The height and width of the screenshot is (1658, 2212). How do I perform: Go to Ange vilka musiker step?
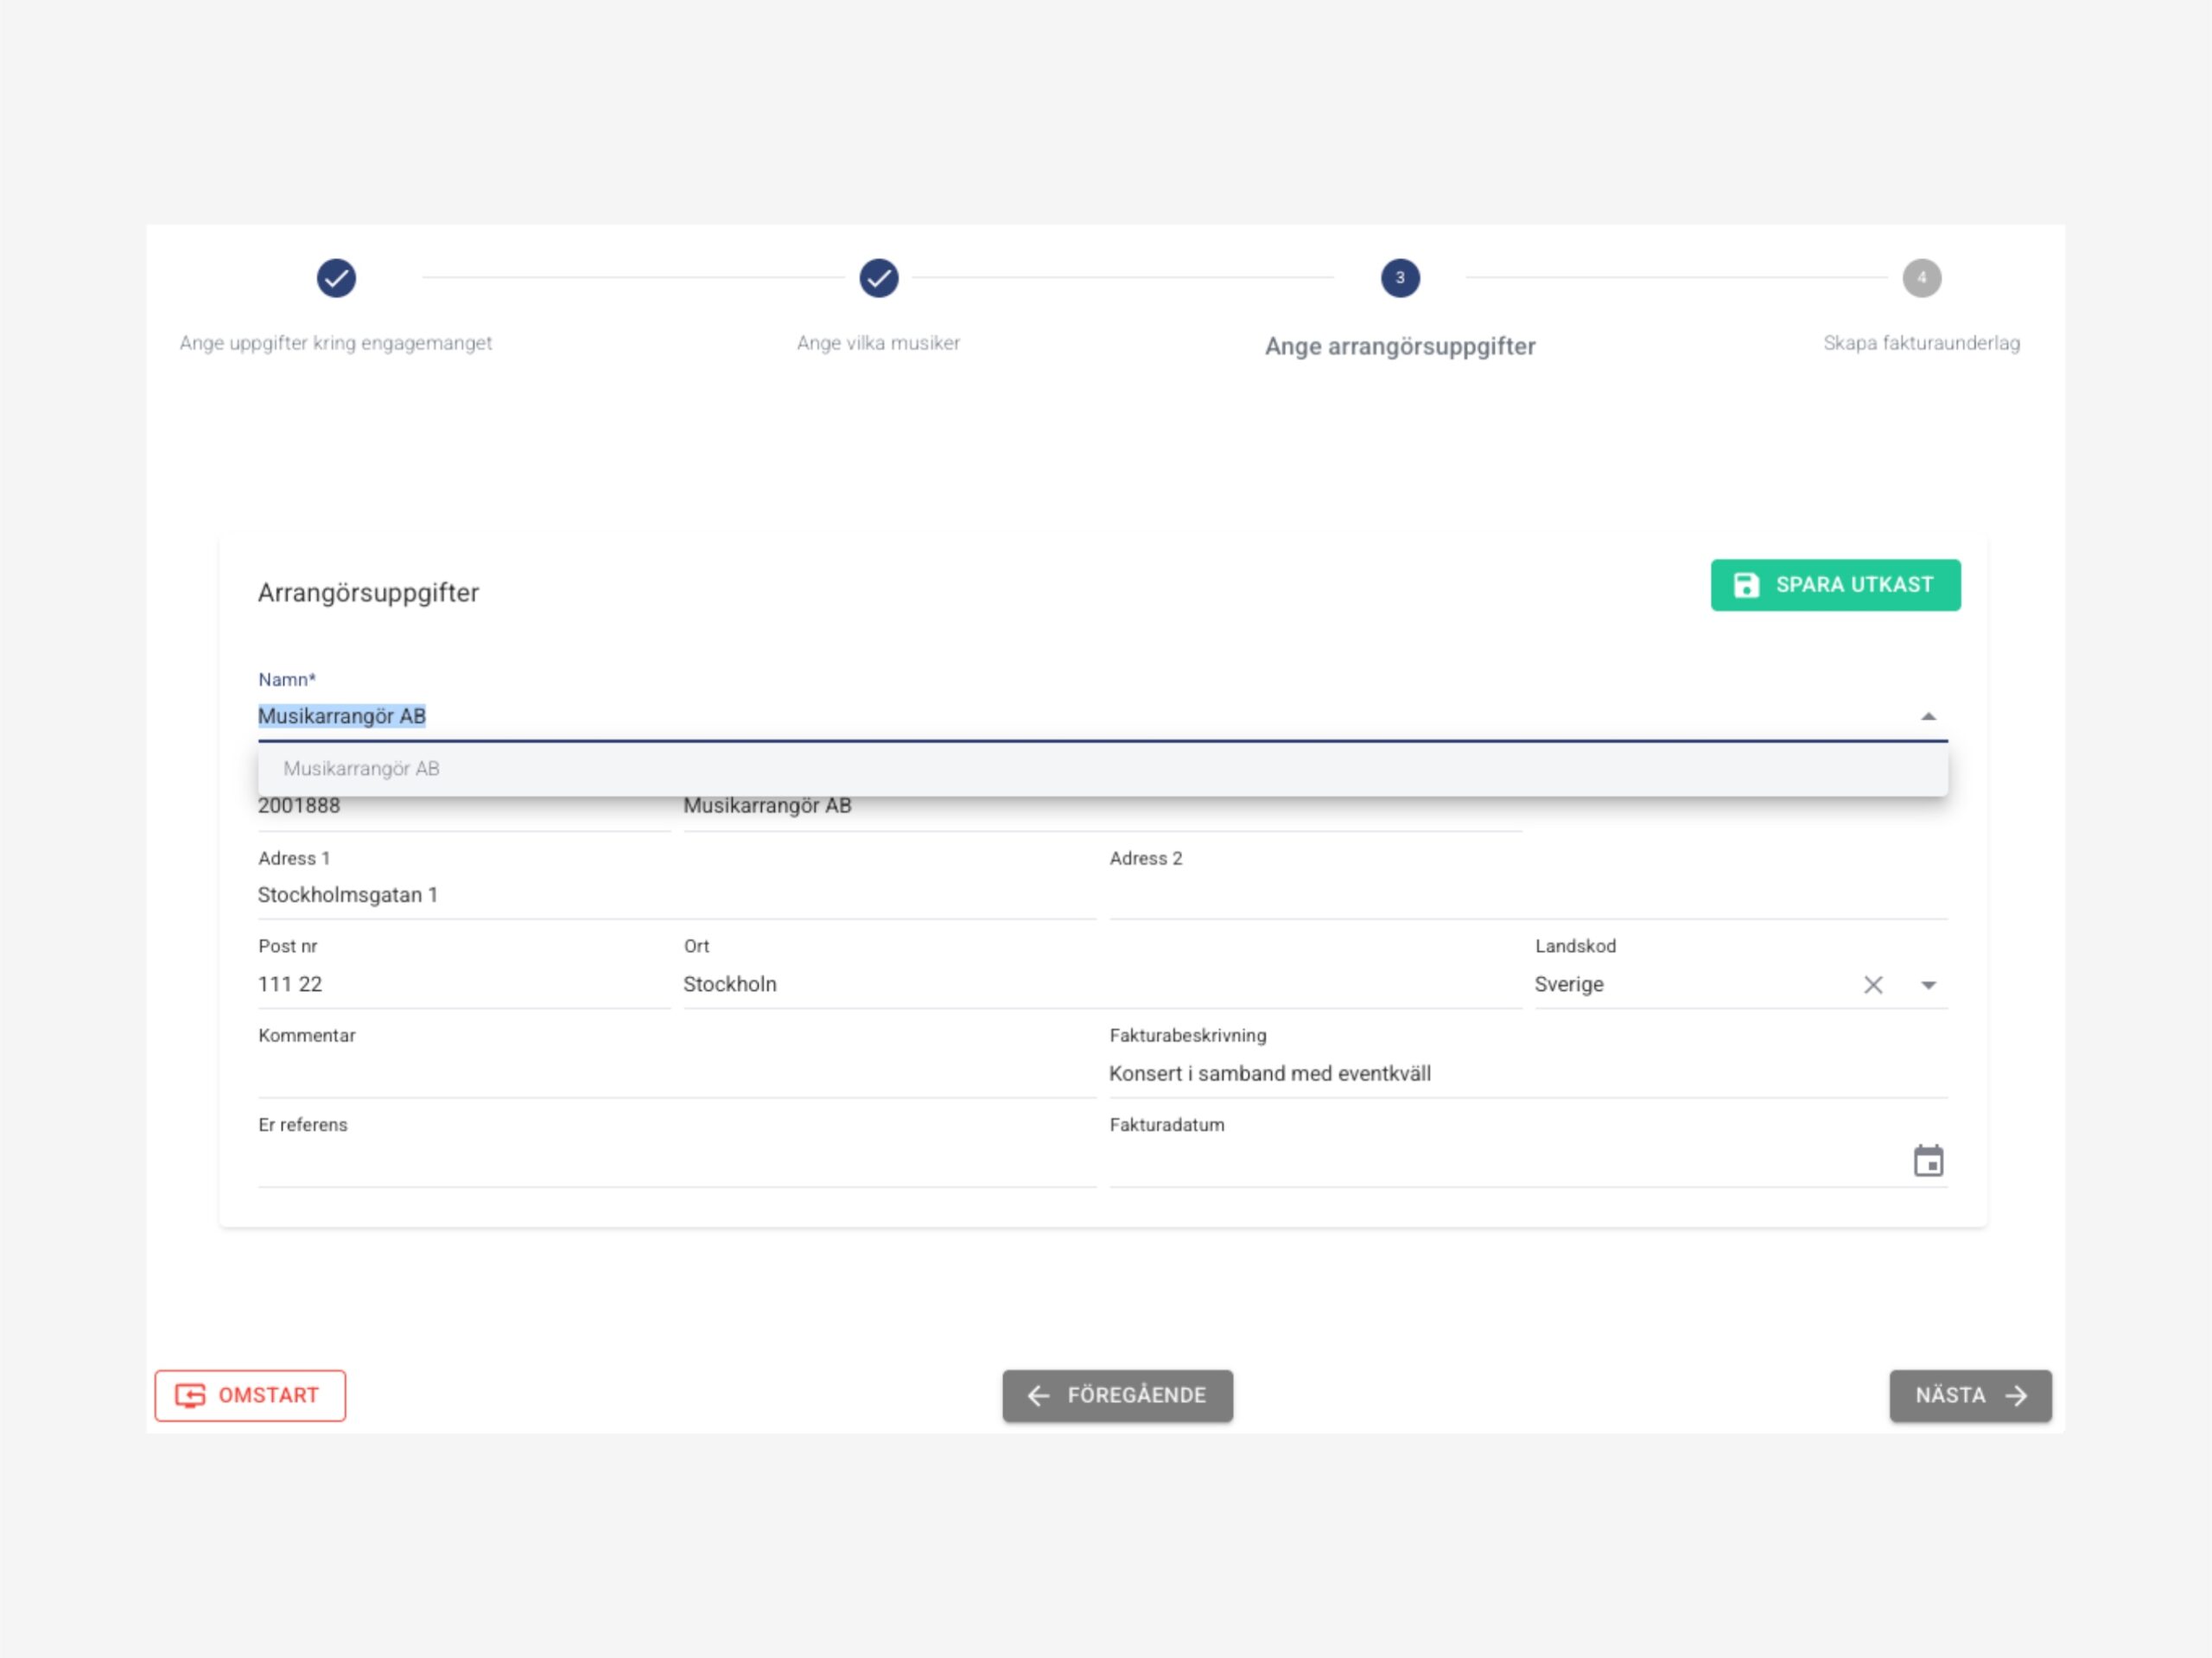[x=878, y=343]
